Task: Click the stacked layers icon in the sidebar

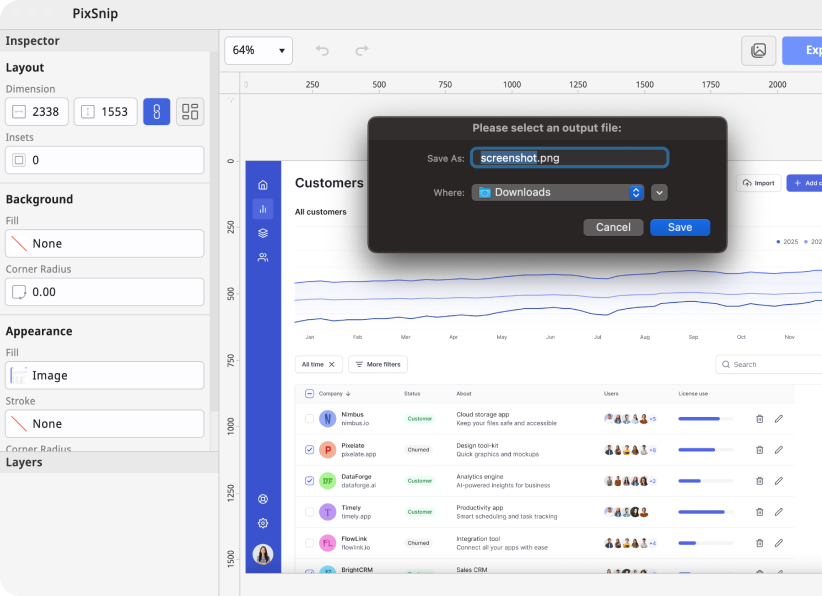Action: (x=263, y=233)
